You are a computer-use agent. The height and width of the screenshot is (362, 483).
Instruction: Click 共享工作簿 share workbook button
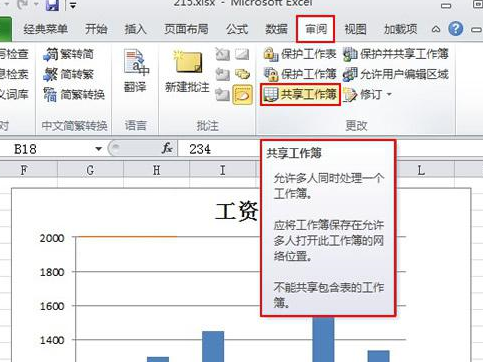(x=300, y=95)
